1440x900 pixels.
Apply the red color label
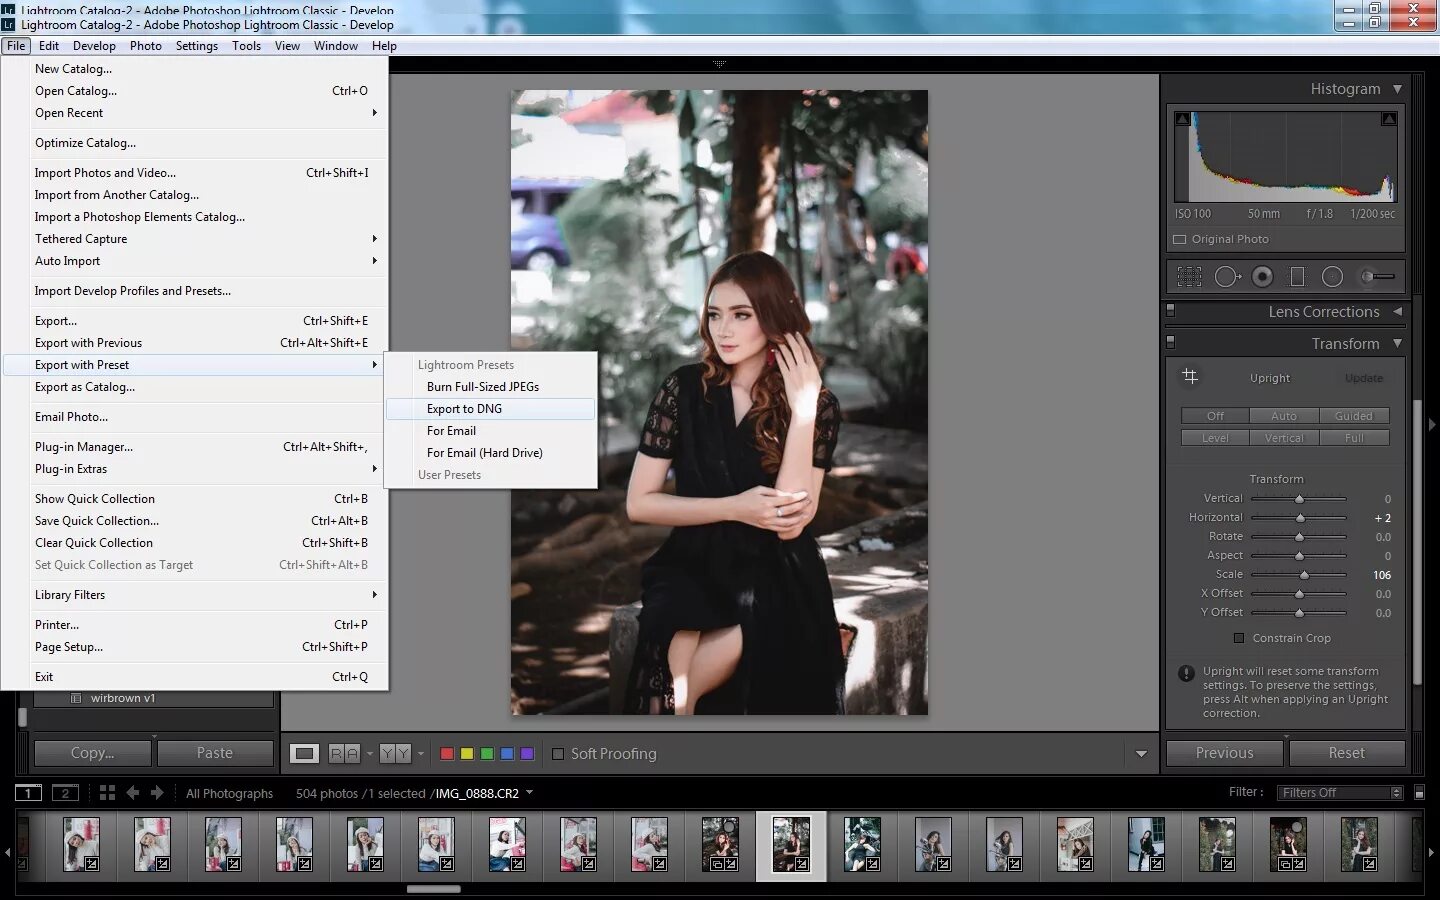click(447, 754)
